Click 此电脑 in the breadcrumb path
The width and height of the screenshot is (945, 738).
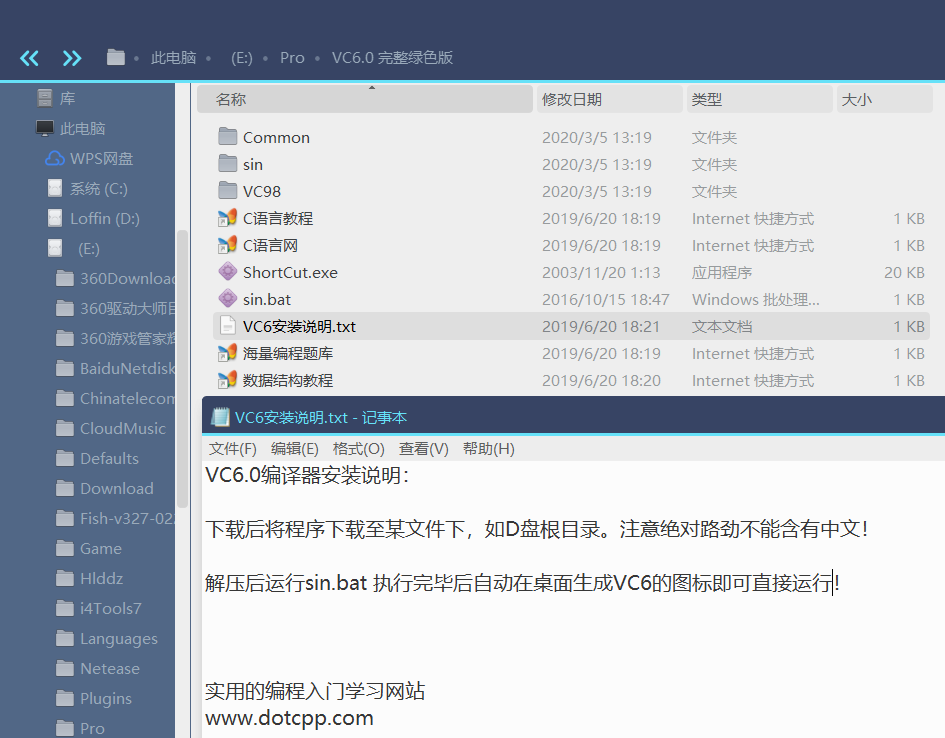pos(172,57)
